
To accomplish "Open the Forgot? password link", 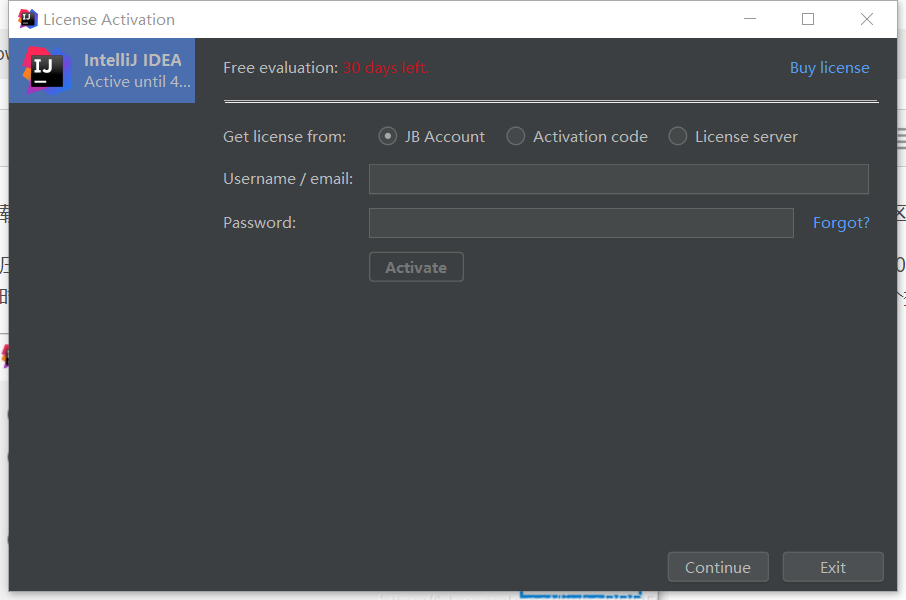I will [841, 223].
